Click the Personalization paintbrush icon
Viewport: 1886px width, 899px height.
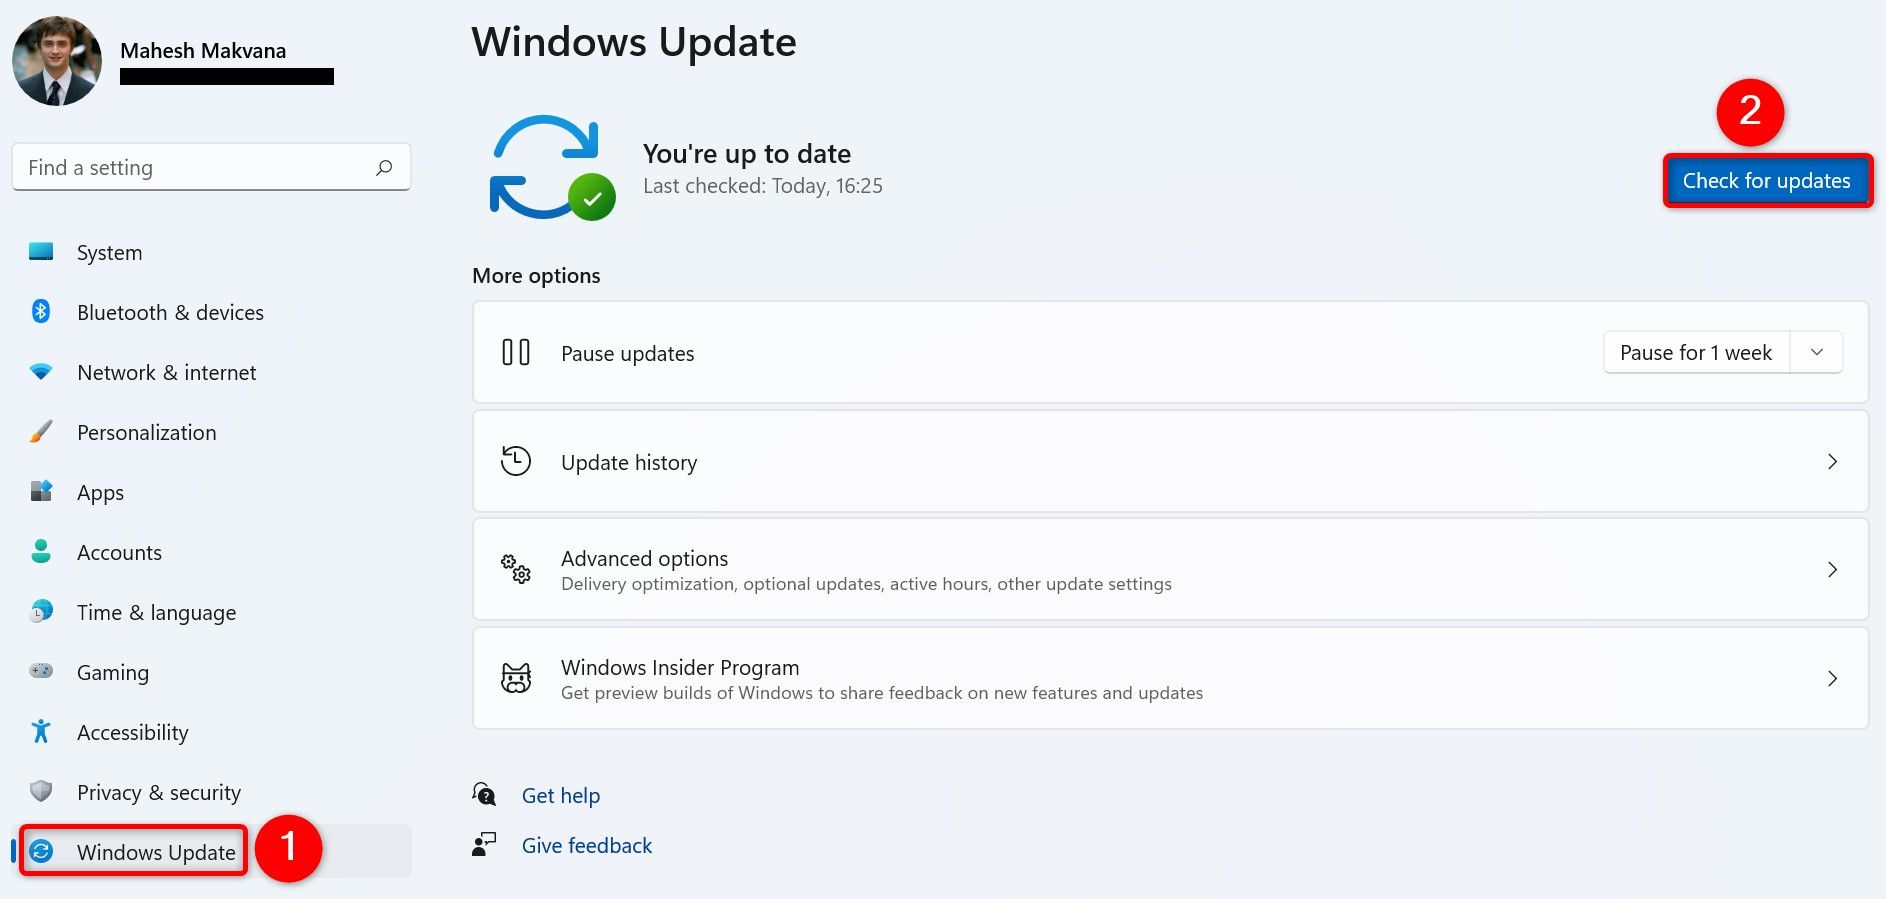pos(41,432)
